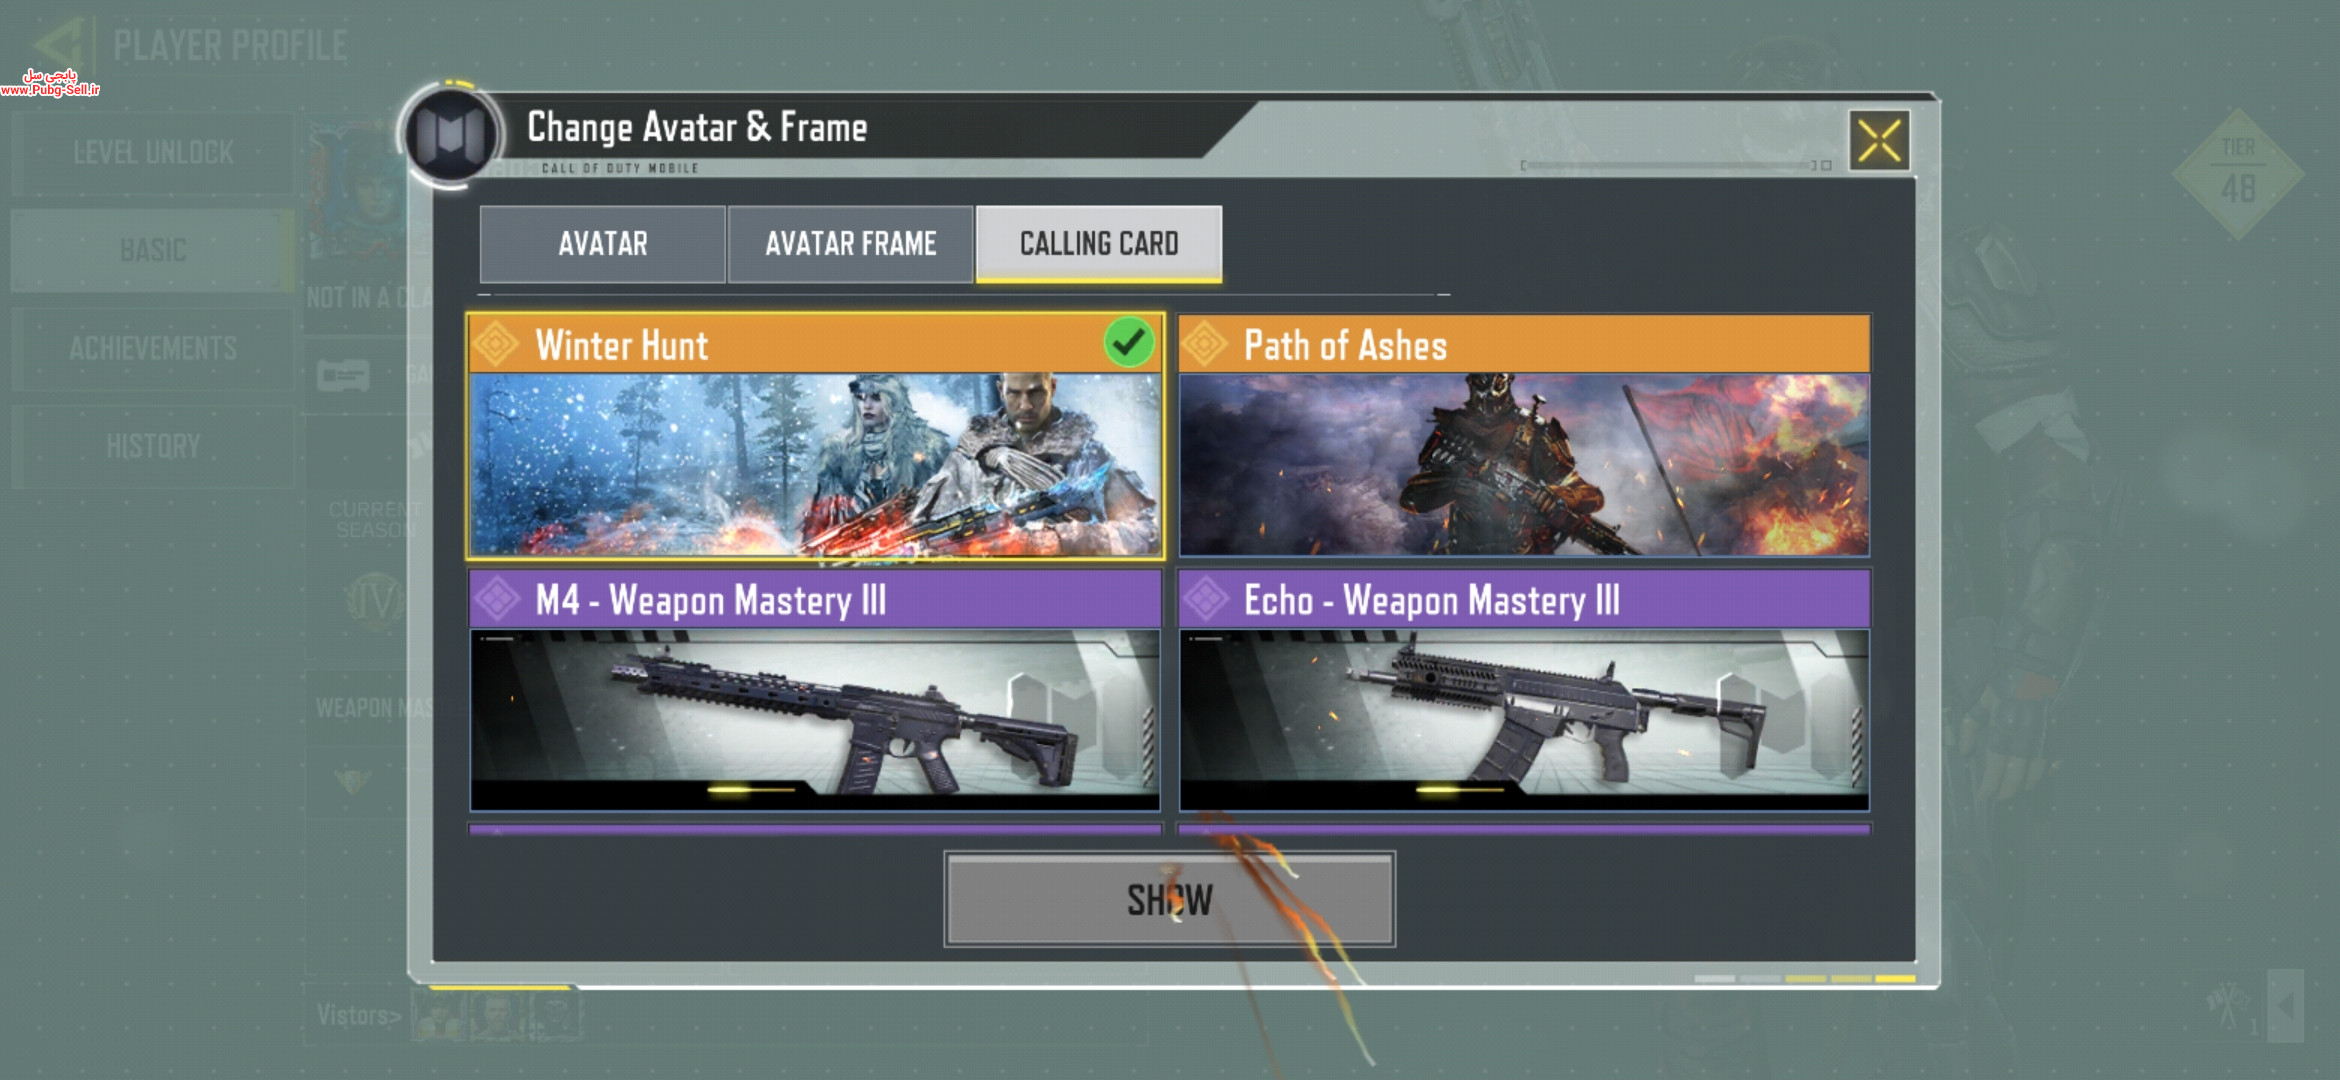
Task: Open the Achievements section
Action: coord(153,348)
